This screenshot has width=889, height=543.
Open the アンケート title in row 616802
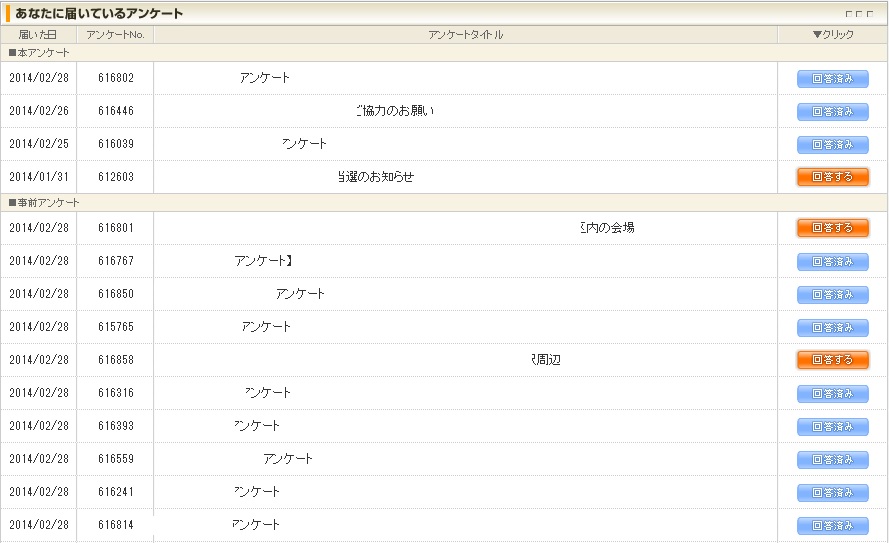click(265, 78)
